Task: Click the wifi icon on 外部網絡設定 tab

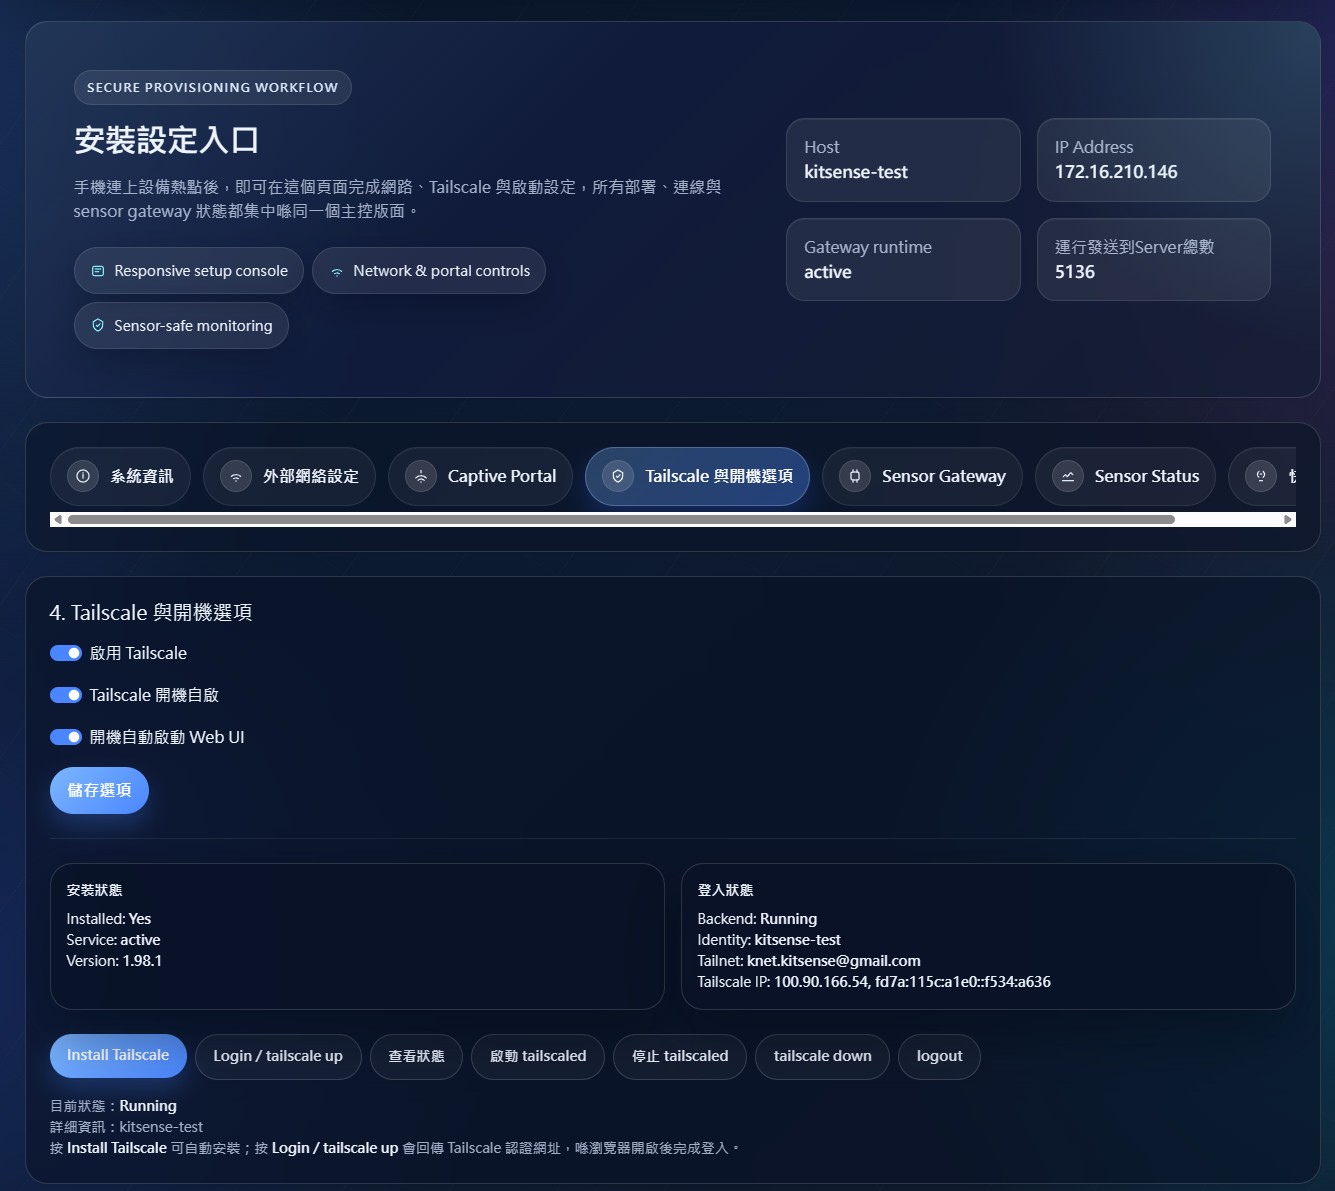Action: [236, 476]
